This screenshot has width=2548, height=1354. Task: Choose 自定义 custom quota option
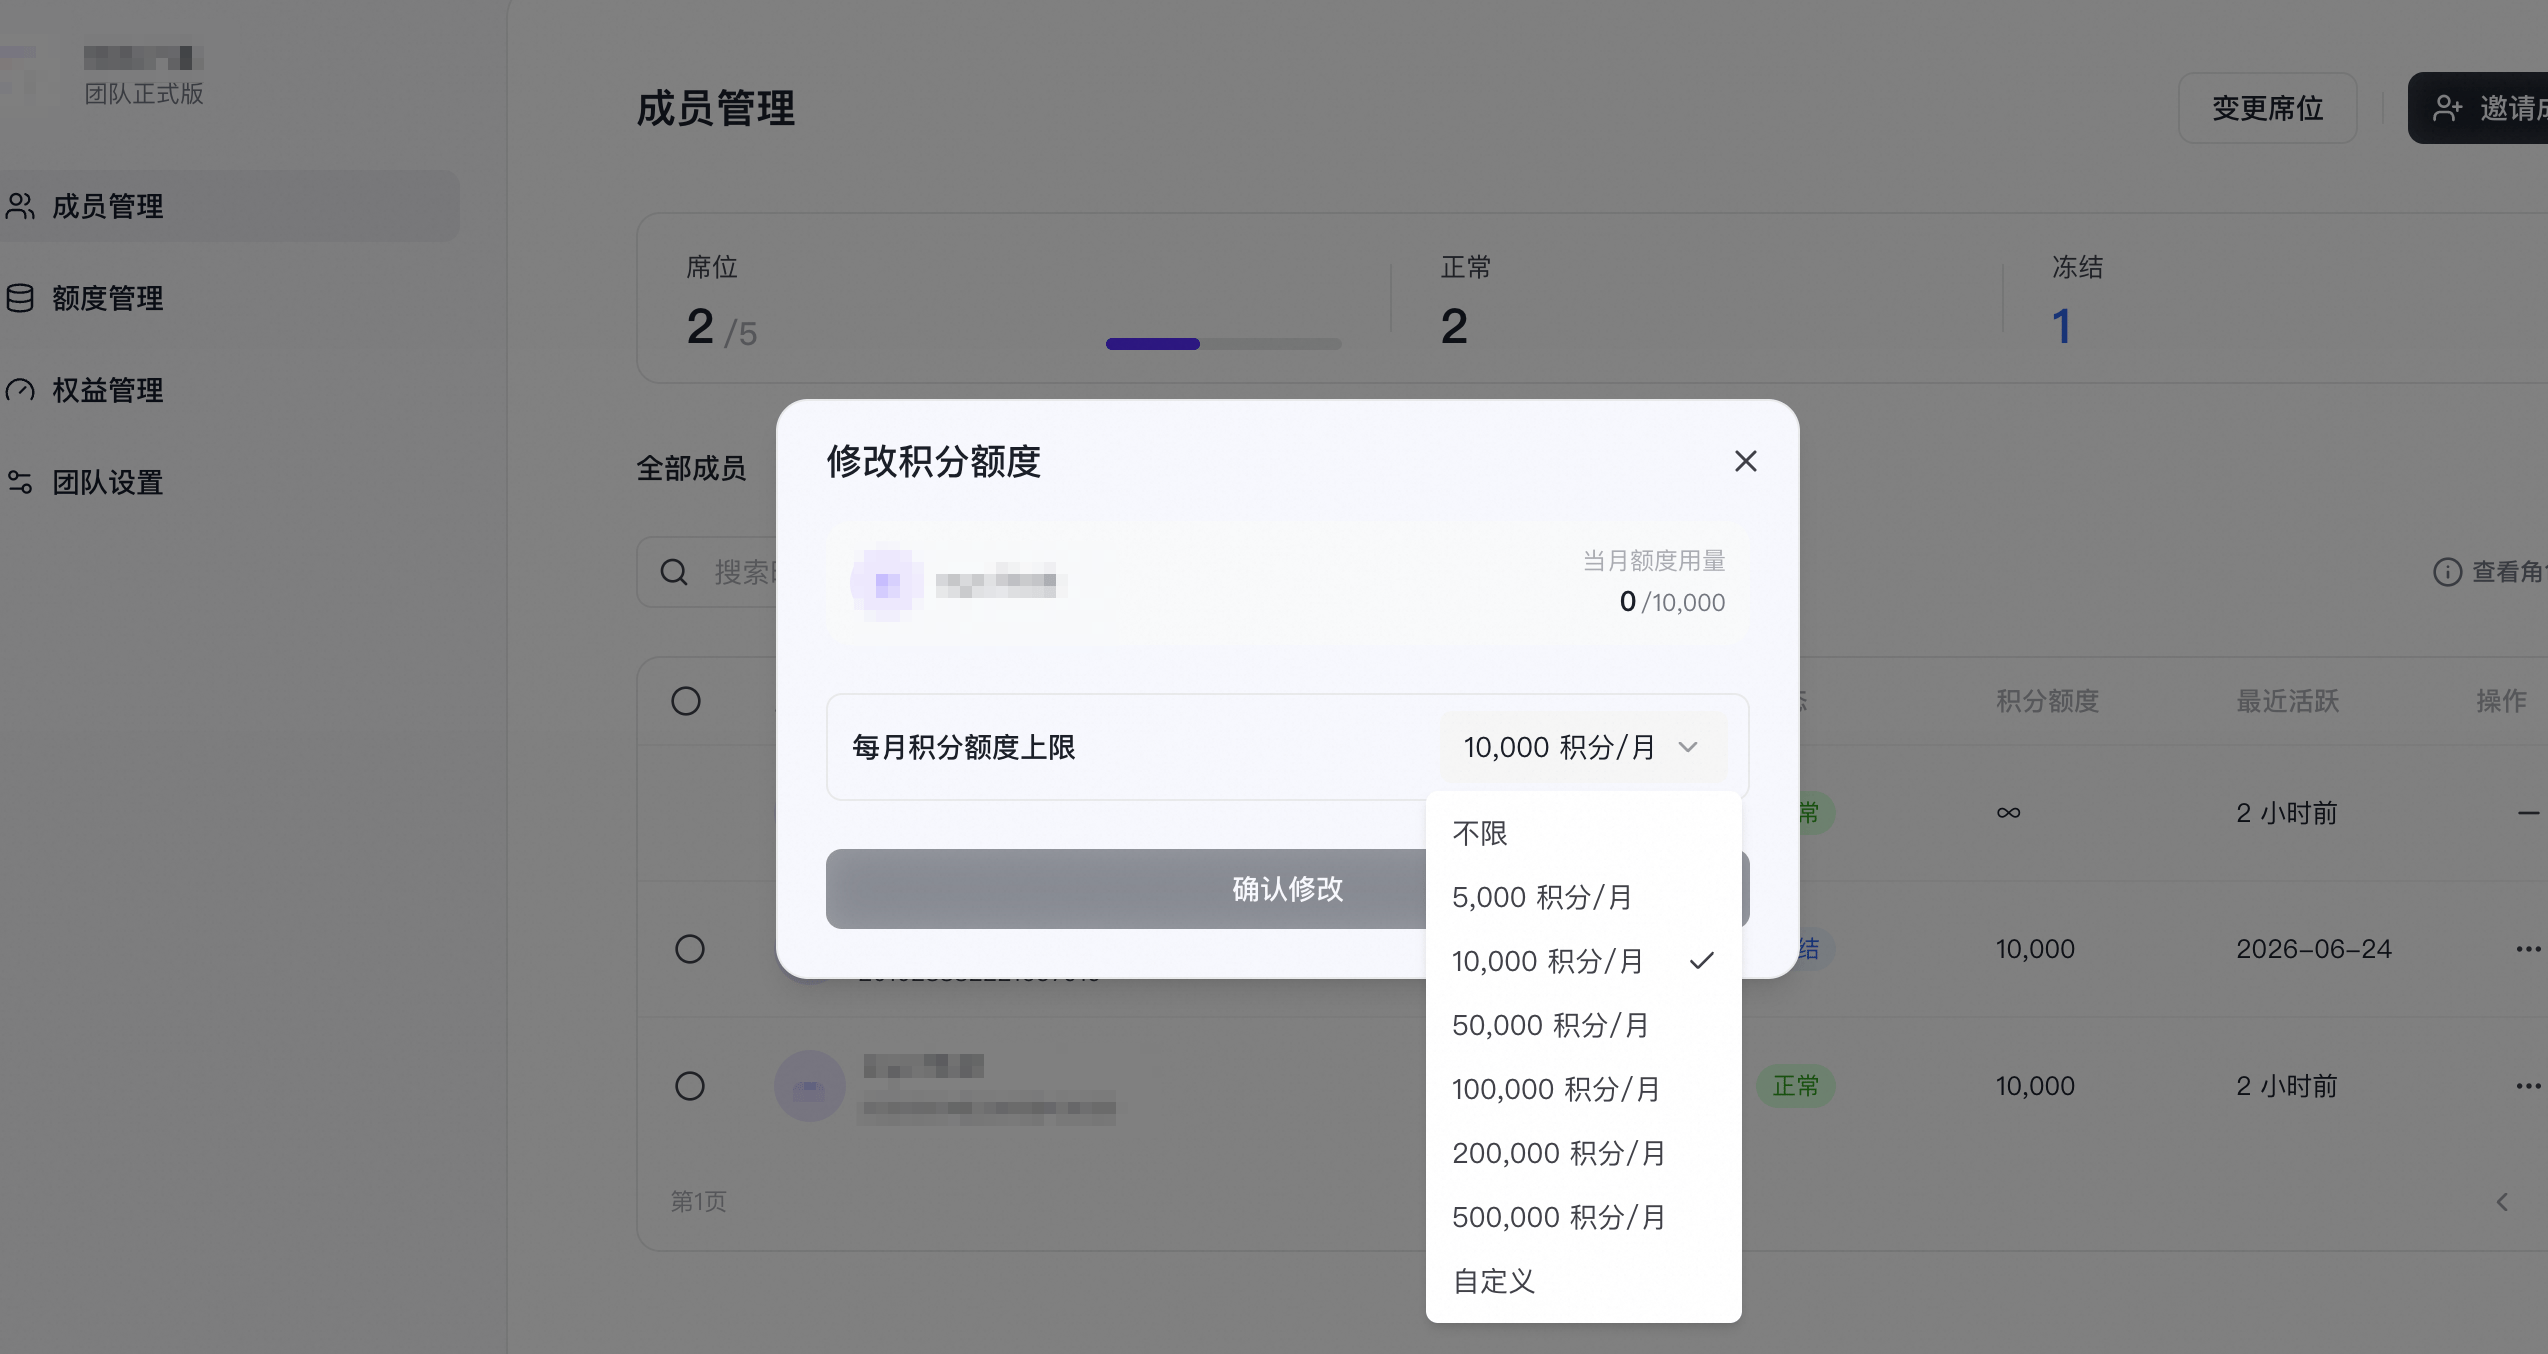point(1583,1281)
